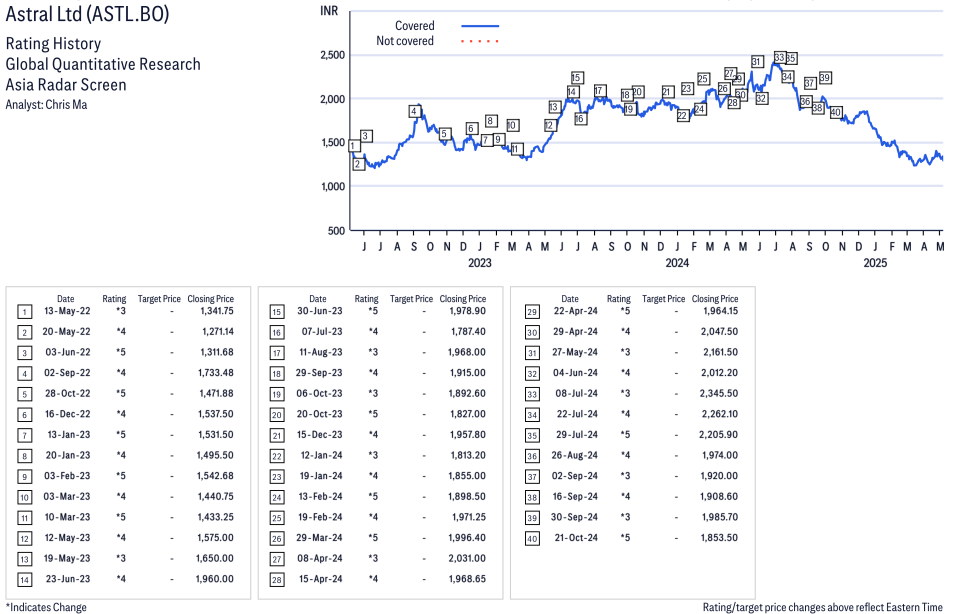Click the numbered box 40 beside 21-Oct-24

pyautogui.click(x=532, y=539)
